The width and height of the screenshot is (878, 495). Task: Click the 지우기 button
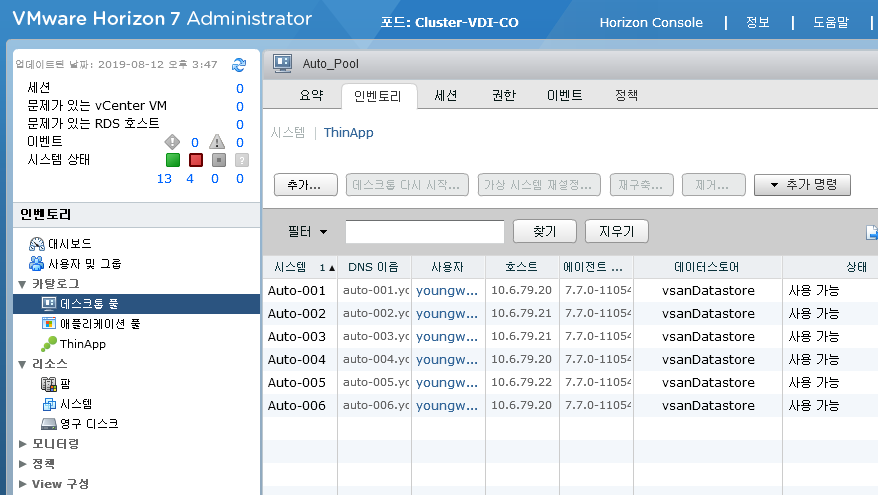[617, 231]
